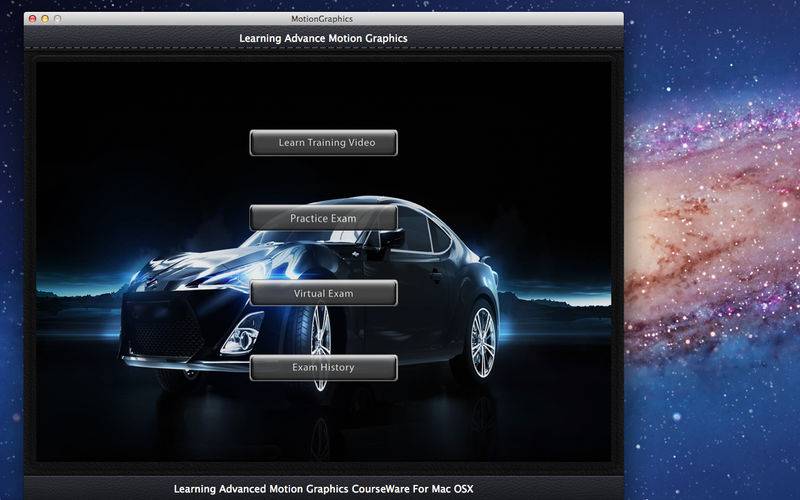
Task: Zoom the window using the green button
Action: tap(57, 19)
